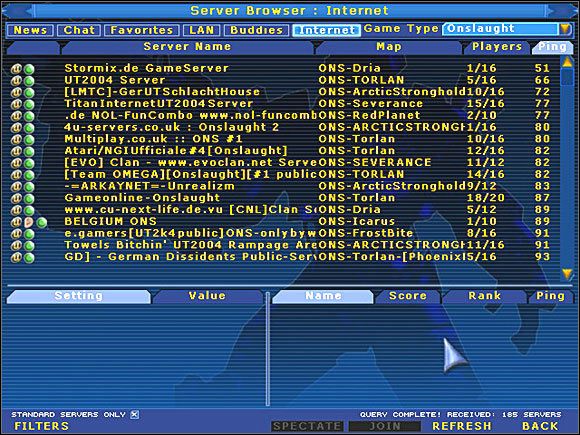The width and height of the screenshot is (580, 435).
Task: Sort server list by Ping column header
Action: 552,47
